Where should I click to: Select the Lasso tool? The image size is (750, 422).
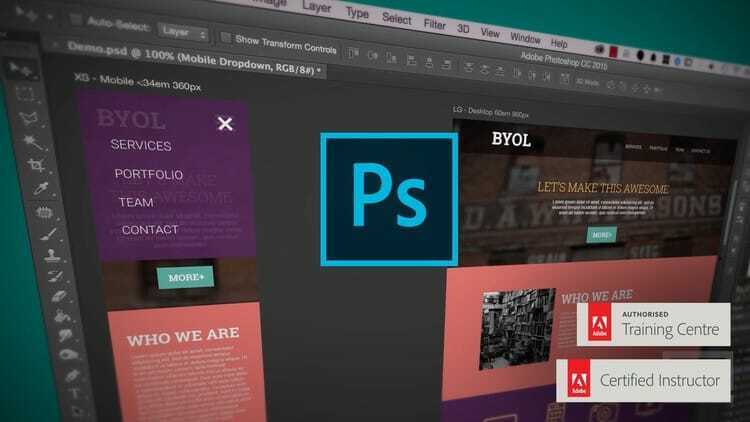[29, 118]
